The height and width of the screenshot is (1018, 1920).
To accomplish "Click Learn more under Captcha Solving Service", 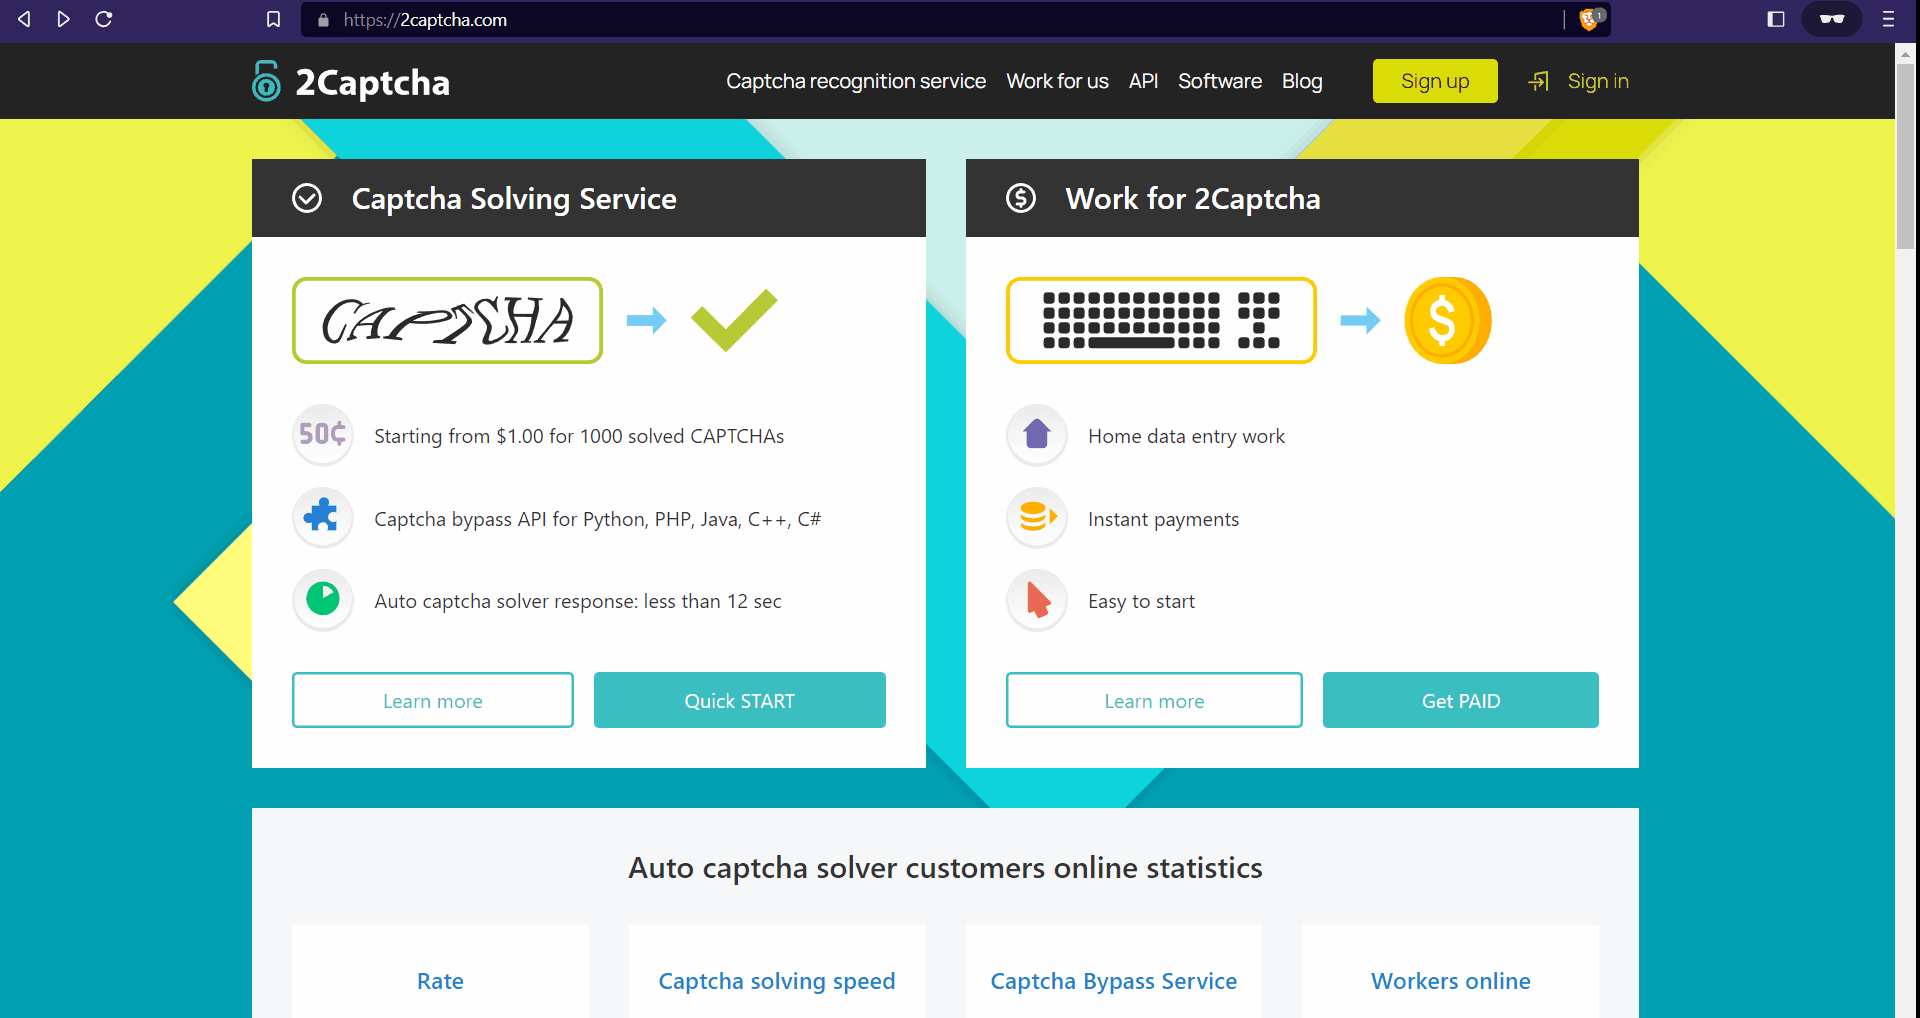I will click(433, 700).
